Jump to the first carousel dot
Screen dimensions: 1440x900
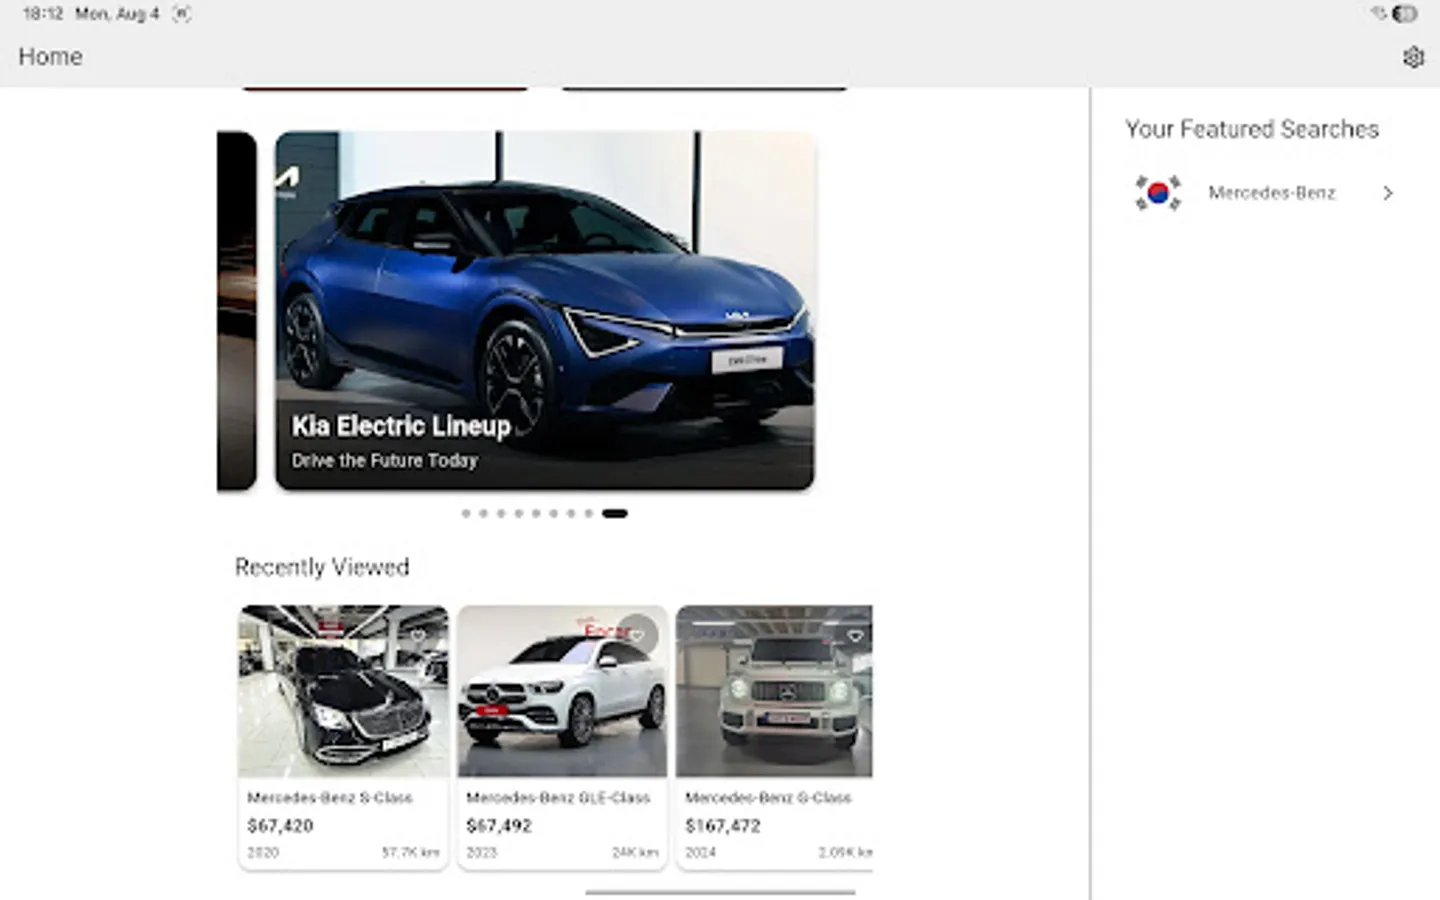(466, 513)
